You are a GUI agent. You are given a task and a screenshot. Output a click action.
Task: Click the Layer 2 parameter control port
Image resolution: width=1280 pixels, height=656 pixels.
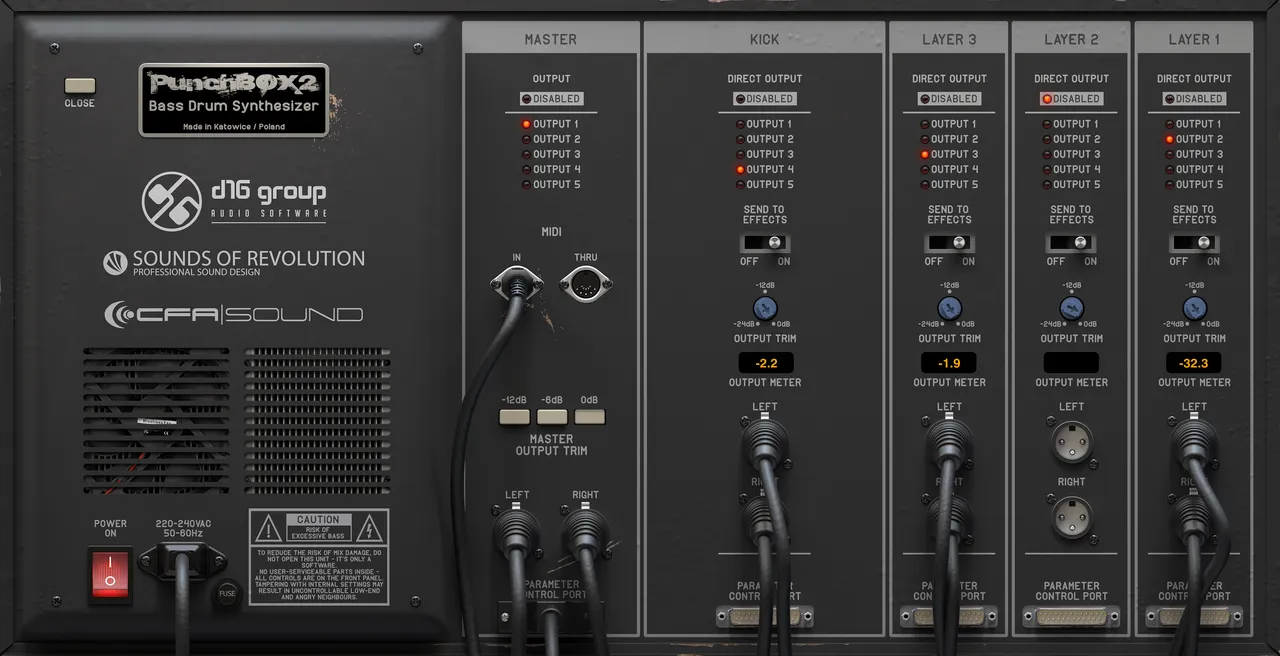point(1071,617)
